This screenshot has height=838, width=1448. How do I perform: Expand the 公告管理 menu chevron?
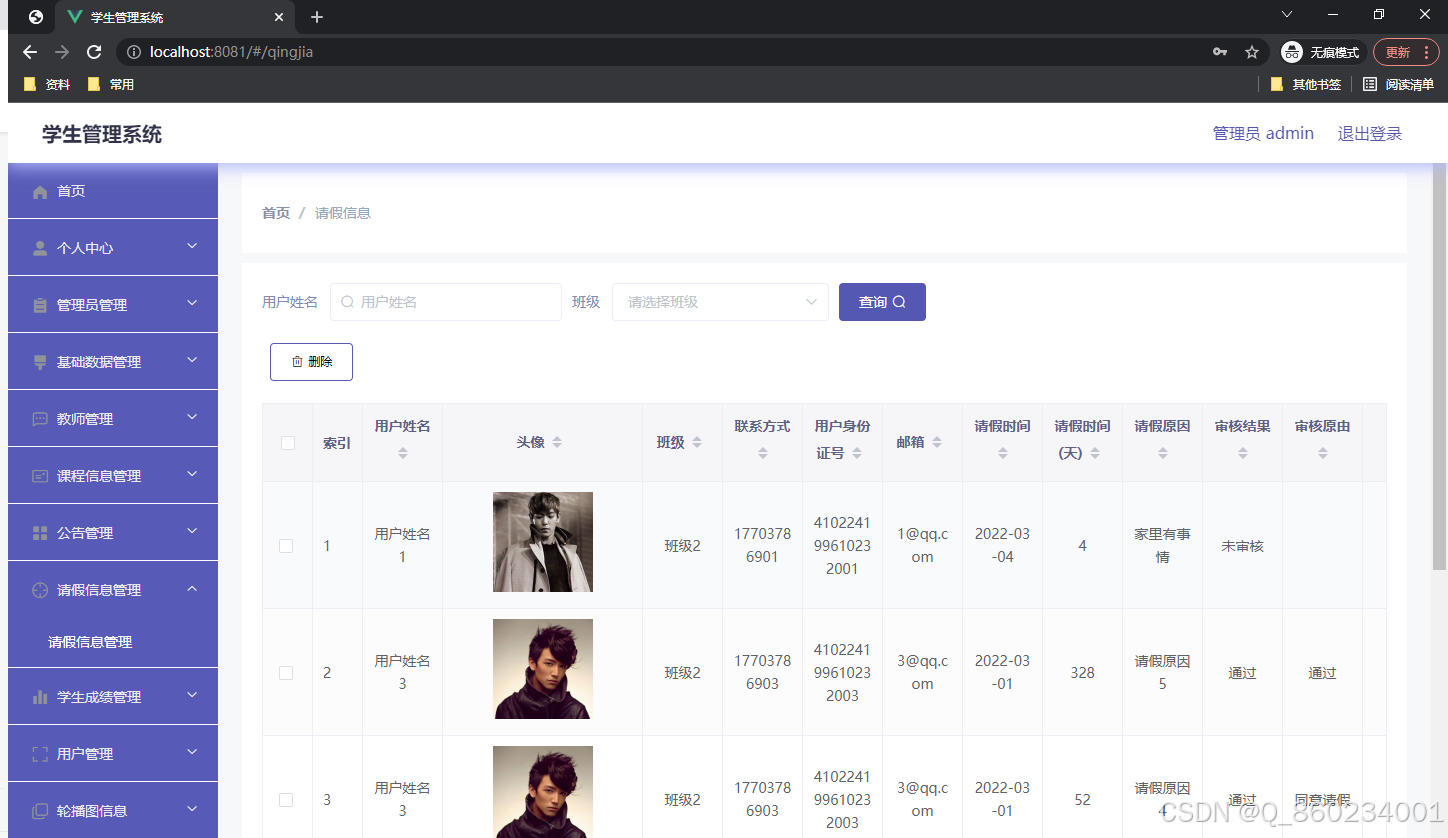click(192, 531)
